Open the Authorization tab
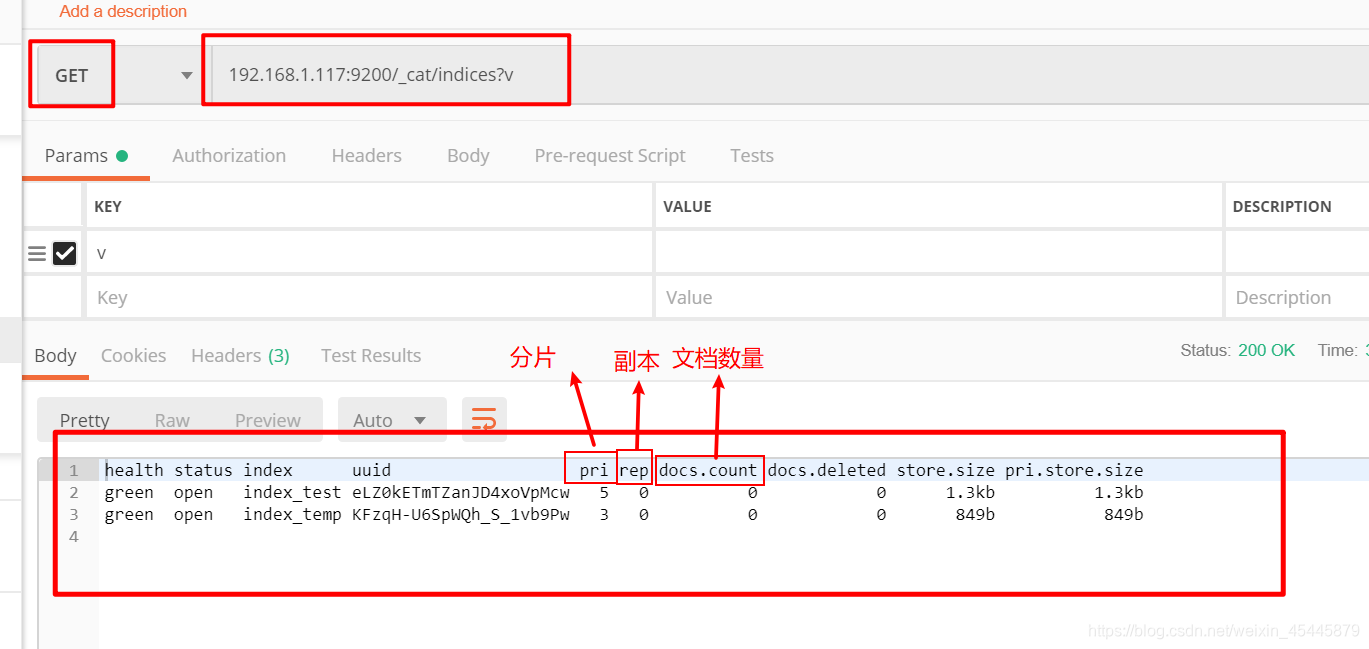The height and width of the screenshot is (649, 1369). point(229,156)
